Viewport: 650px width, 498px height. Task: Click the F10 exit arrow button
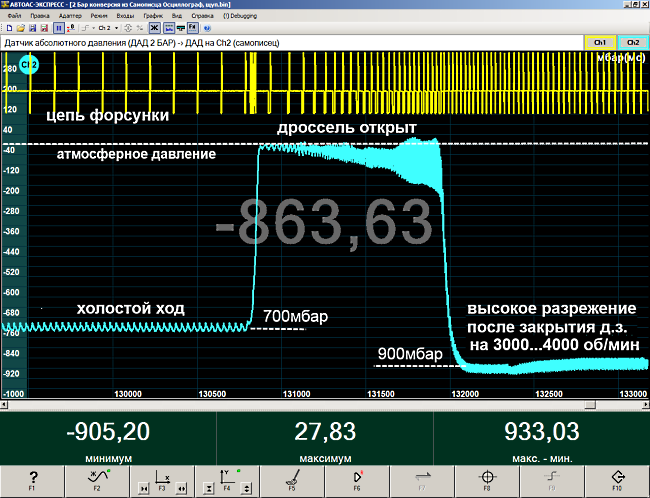point(617,481)
